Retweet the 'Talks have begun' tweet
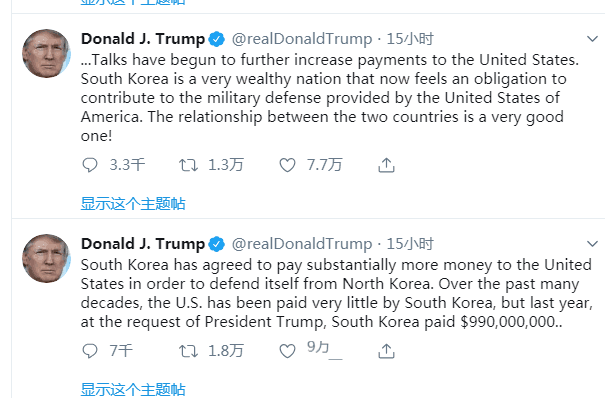The image size is (605, 398). click(x=188, y=165)
